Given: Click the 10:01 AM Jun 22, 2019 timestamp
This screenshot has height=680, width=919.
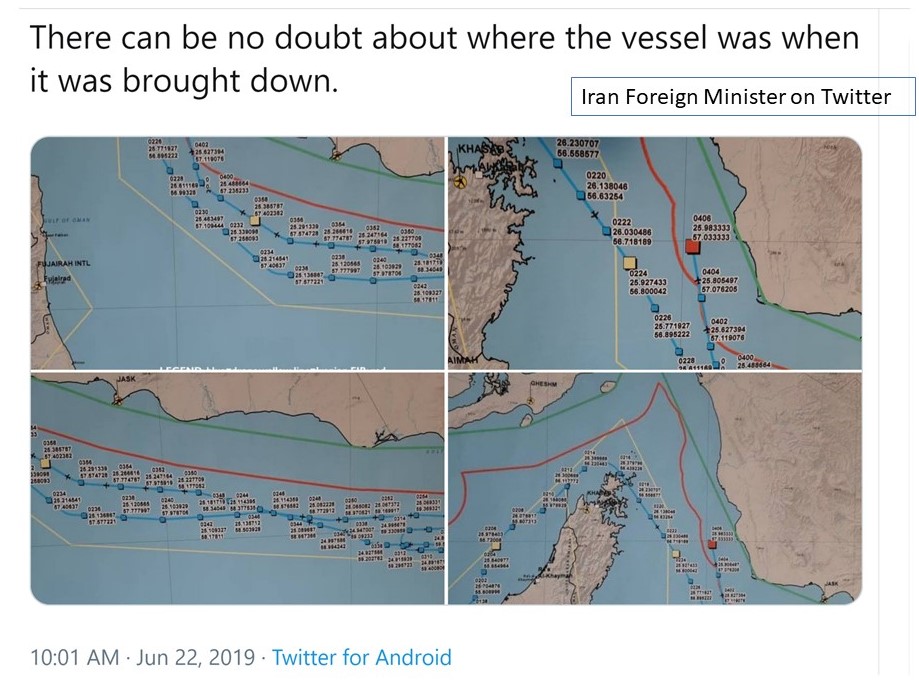Looking at the screenshot, I should 142,657.
